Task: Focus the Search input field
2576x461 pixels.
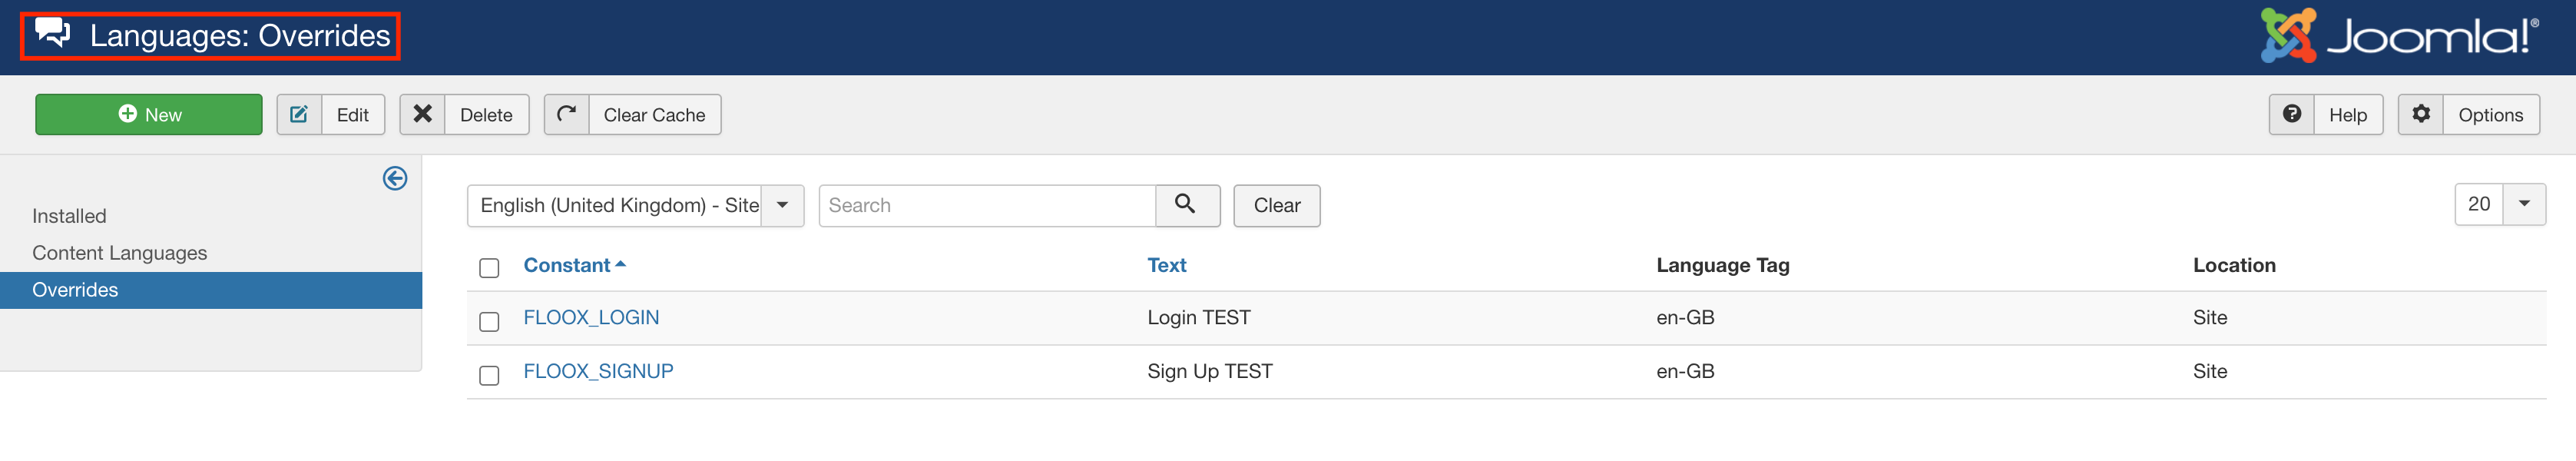Action: tap(987, 205)
